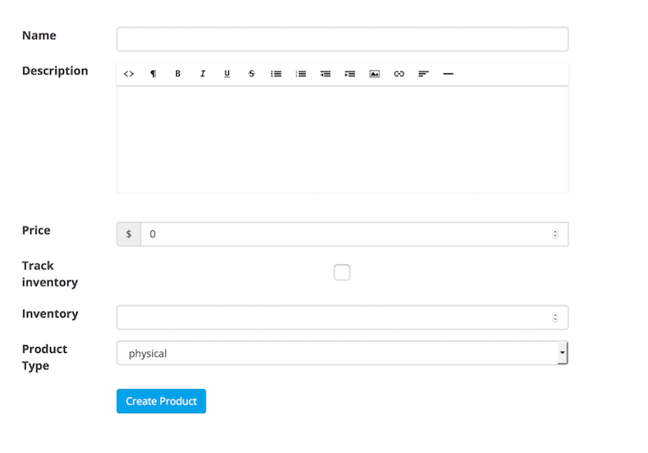Click the Price stepper arrows

point(555,234)
